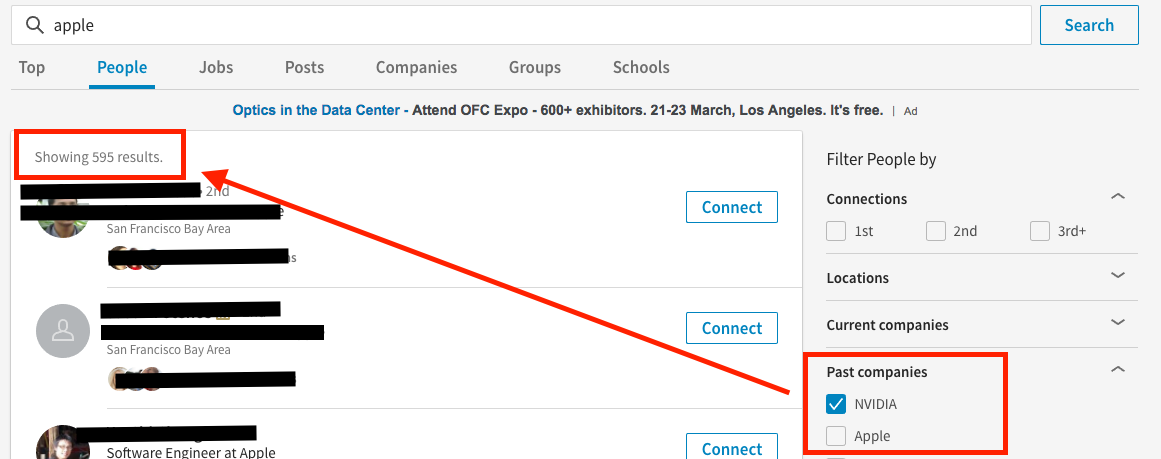Switch to the Jobs tab
1161x459 pixels.
[x=216, y=67]
